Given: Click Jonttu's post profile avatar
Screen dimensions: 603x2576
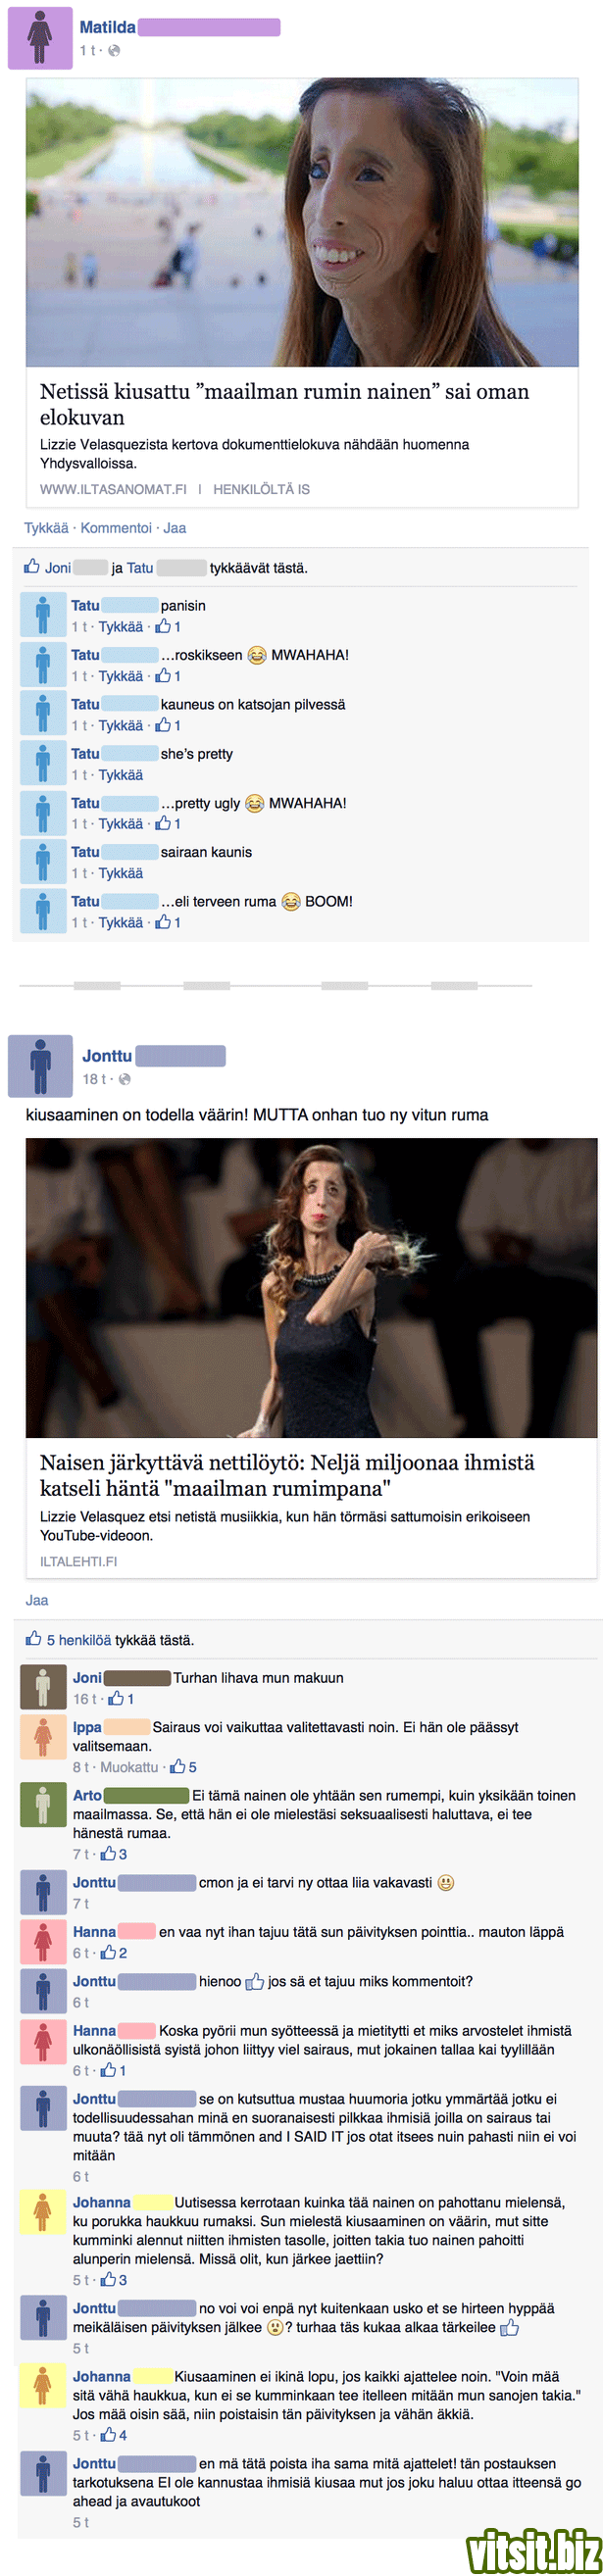Looking at the screenshot, I should (x=40, y=1066).
